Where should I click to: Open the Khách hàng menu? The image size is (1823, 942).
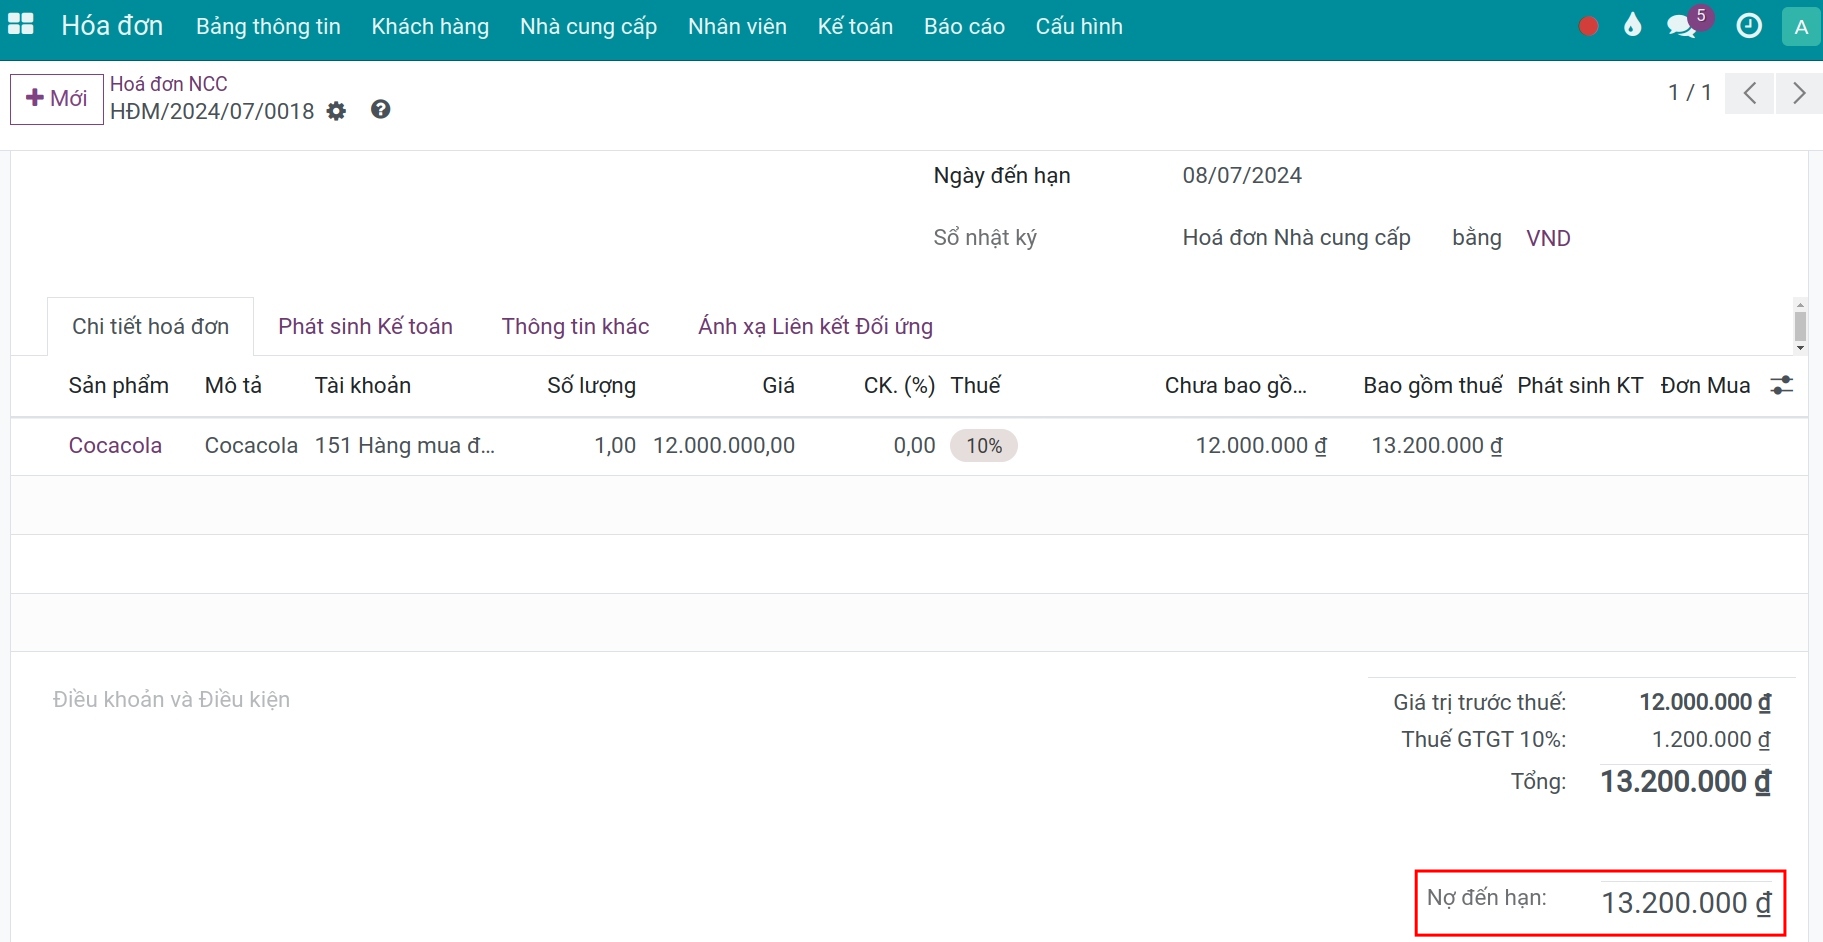[x=430, y=26]
